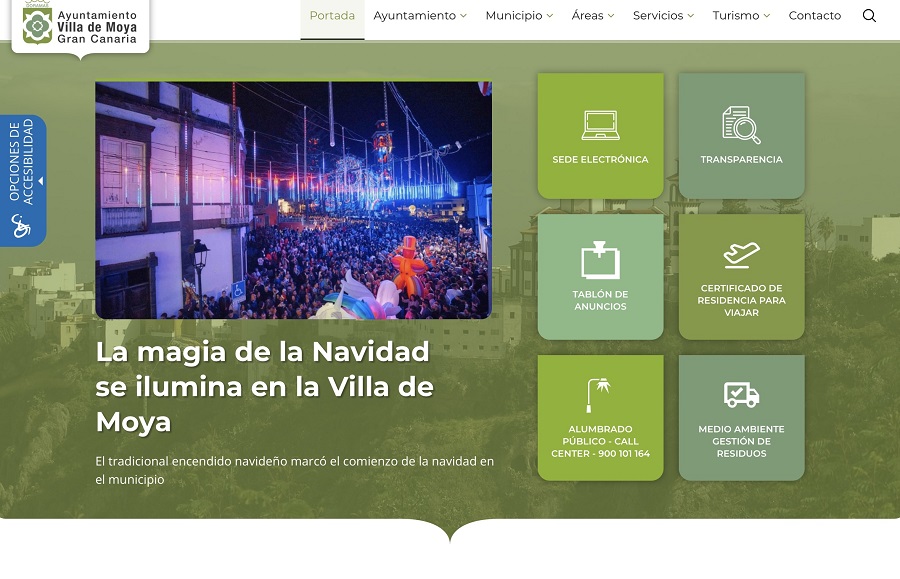Click the Certificado de Residencia para Viajar card
This screenshot has height=579, width=900.
tap(741, 277)
